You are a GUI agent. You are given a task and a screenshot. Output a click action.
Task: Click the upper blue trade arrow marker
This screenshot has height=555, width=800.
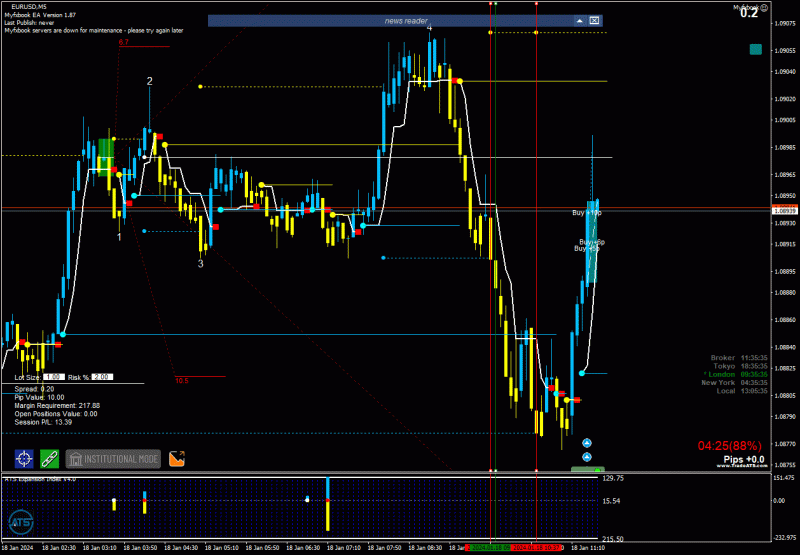coord(587,443)
